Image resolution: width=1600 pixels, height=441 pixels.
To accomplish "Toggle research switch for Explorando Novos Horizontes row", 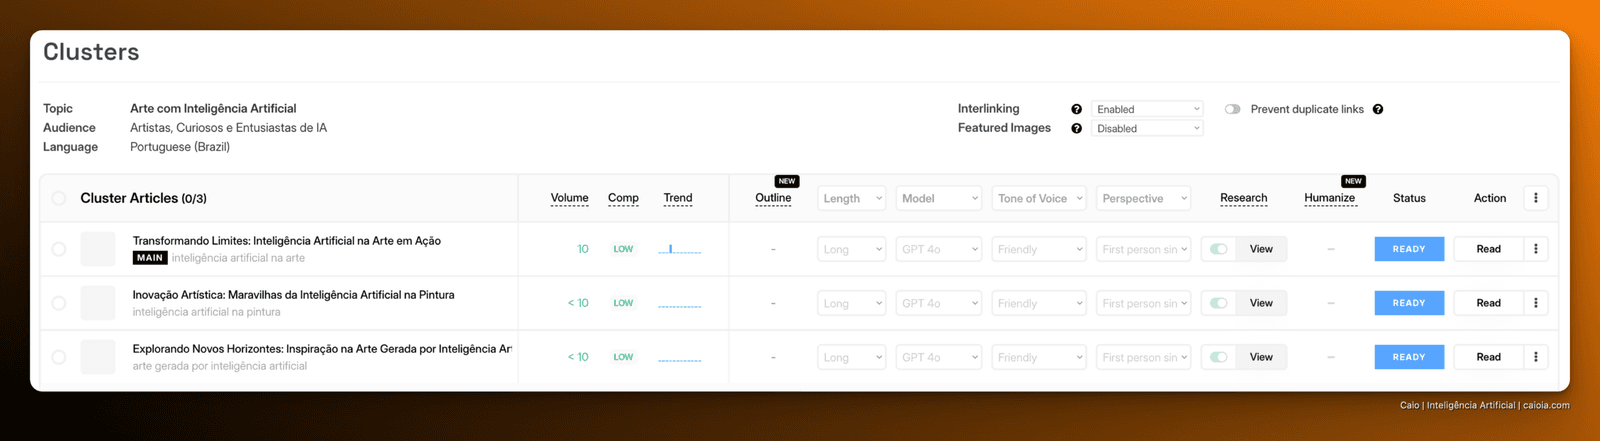I will point(1218,357).
